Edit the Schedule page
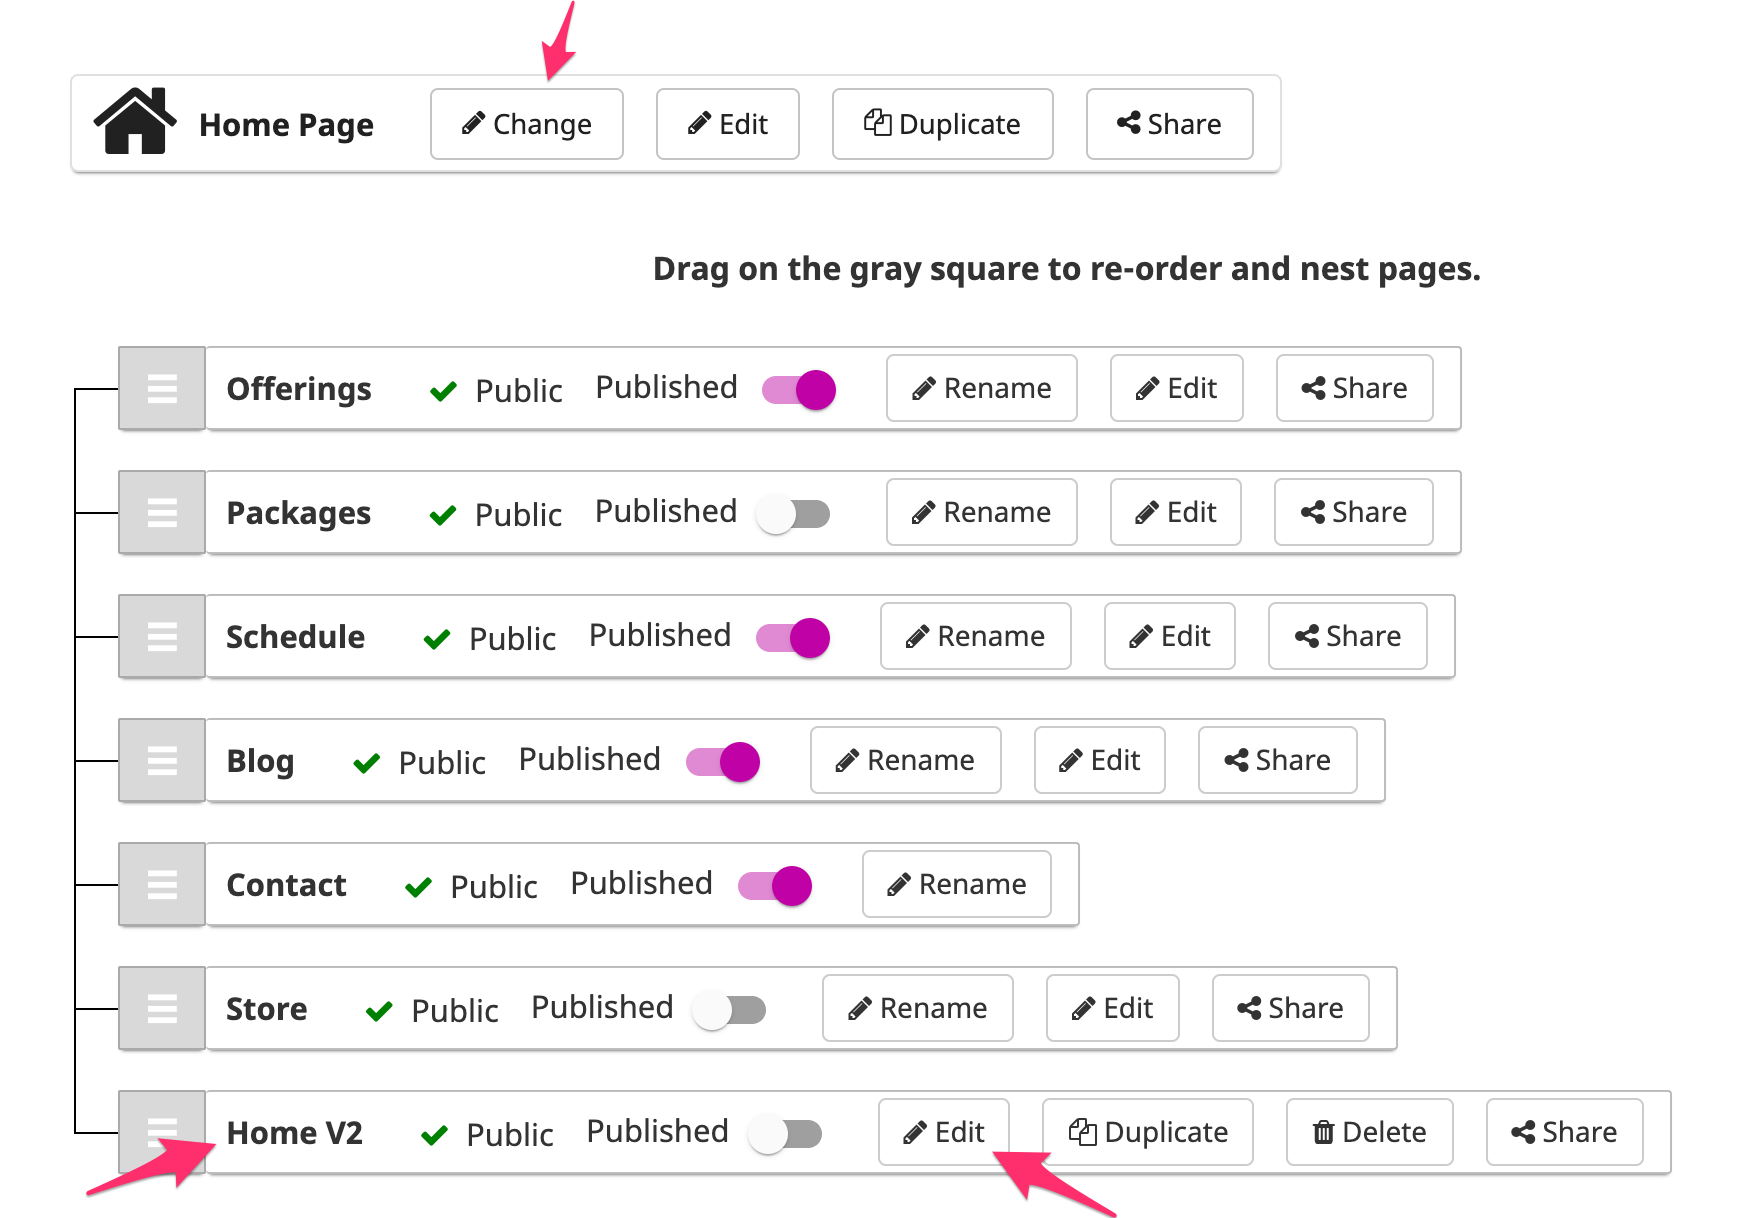This screenshot has width=1762, height=1218. (x=1170, y=636)
